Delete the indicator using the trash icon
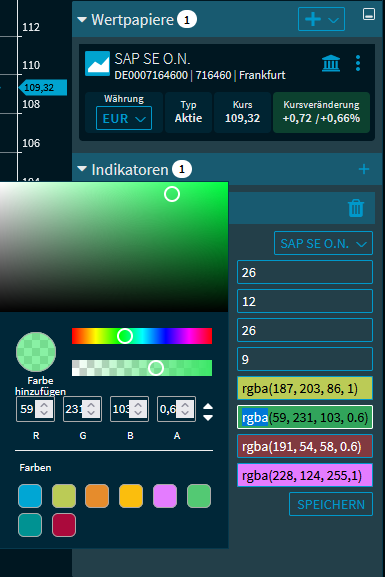Image resolution: width=385 pixels, height=577 pixels. point(356,208)
